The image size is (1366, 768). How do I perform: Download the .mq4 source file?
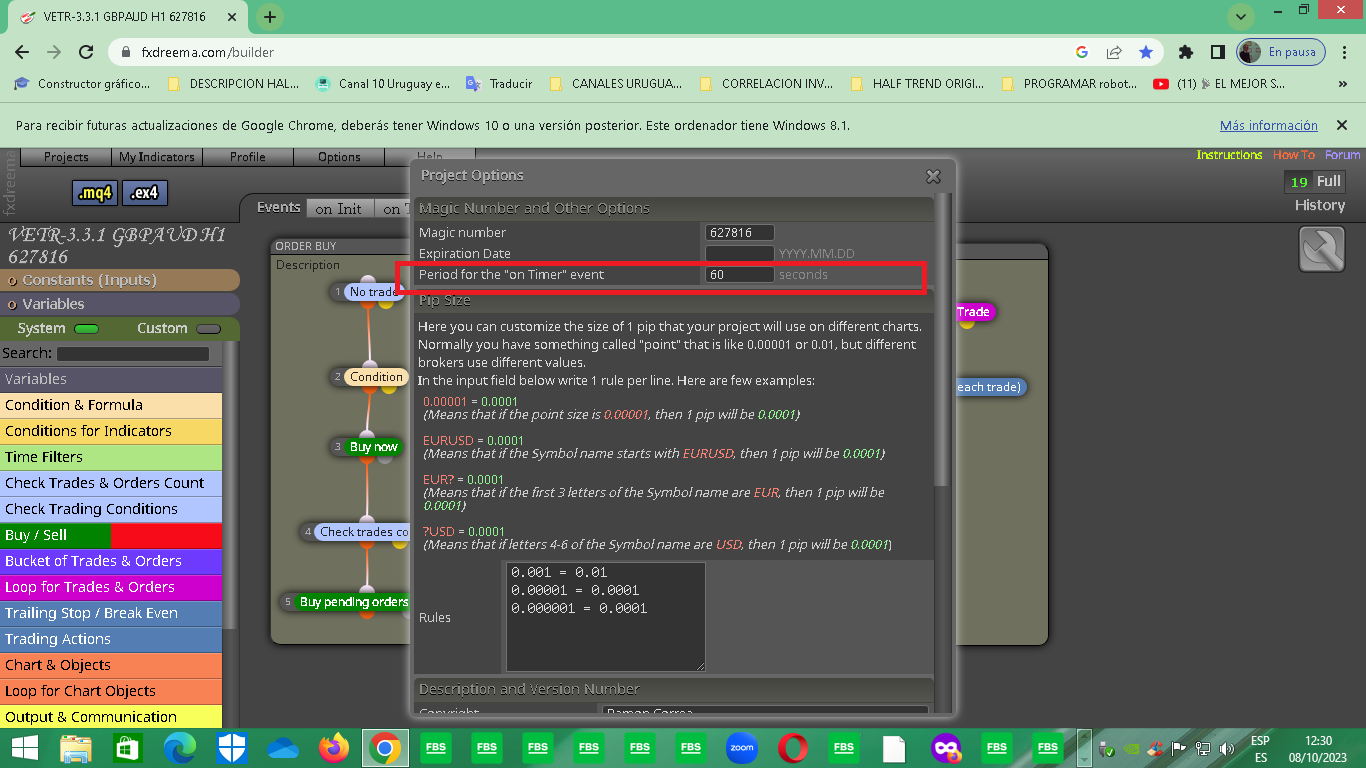tap(95, 193)
